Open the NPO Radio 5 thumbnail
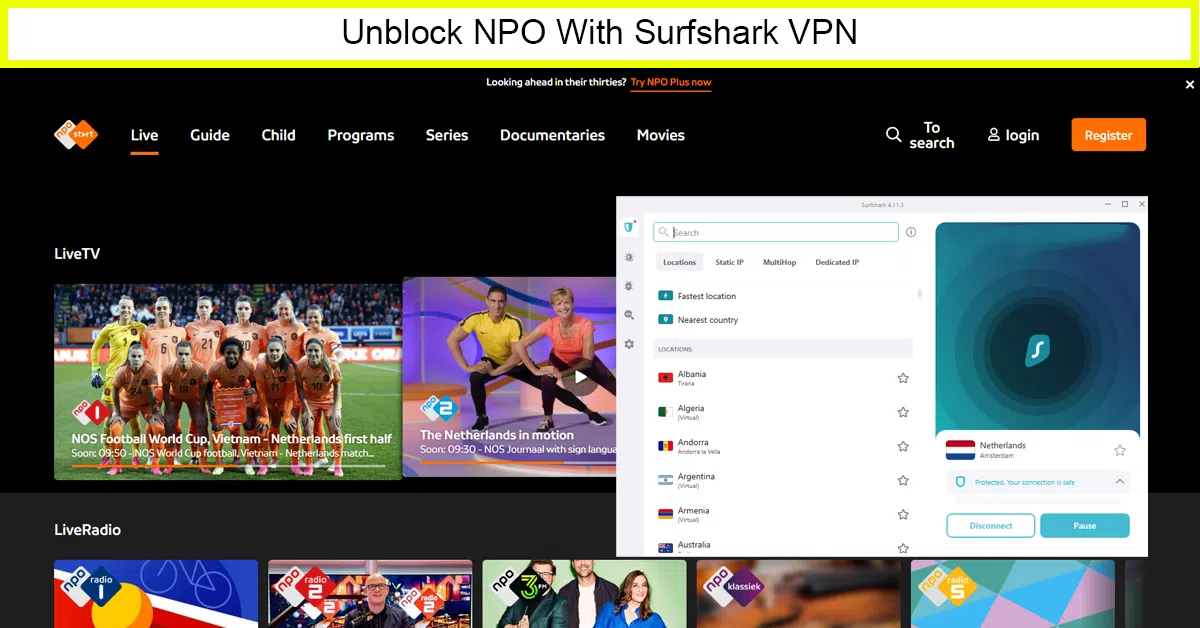The width and height of the screenshot is (1200, 628). tap(1012, 594)
